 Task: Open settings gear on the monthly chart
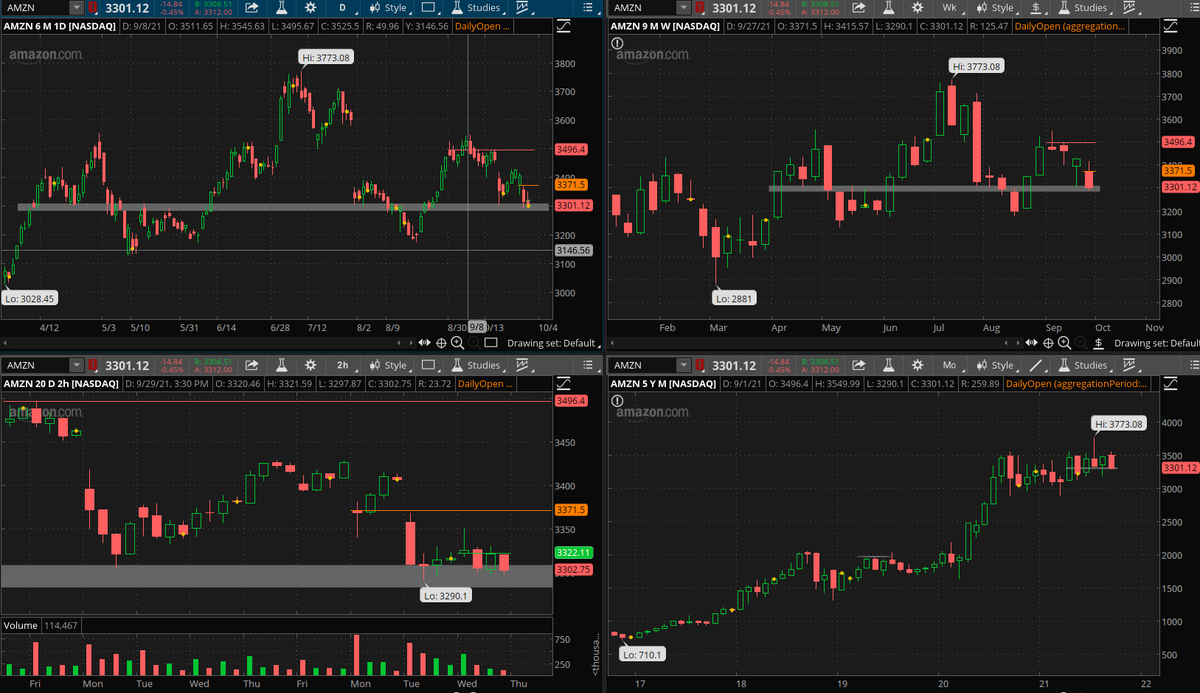[x=917, y=365]
